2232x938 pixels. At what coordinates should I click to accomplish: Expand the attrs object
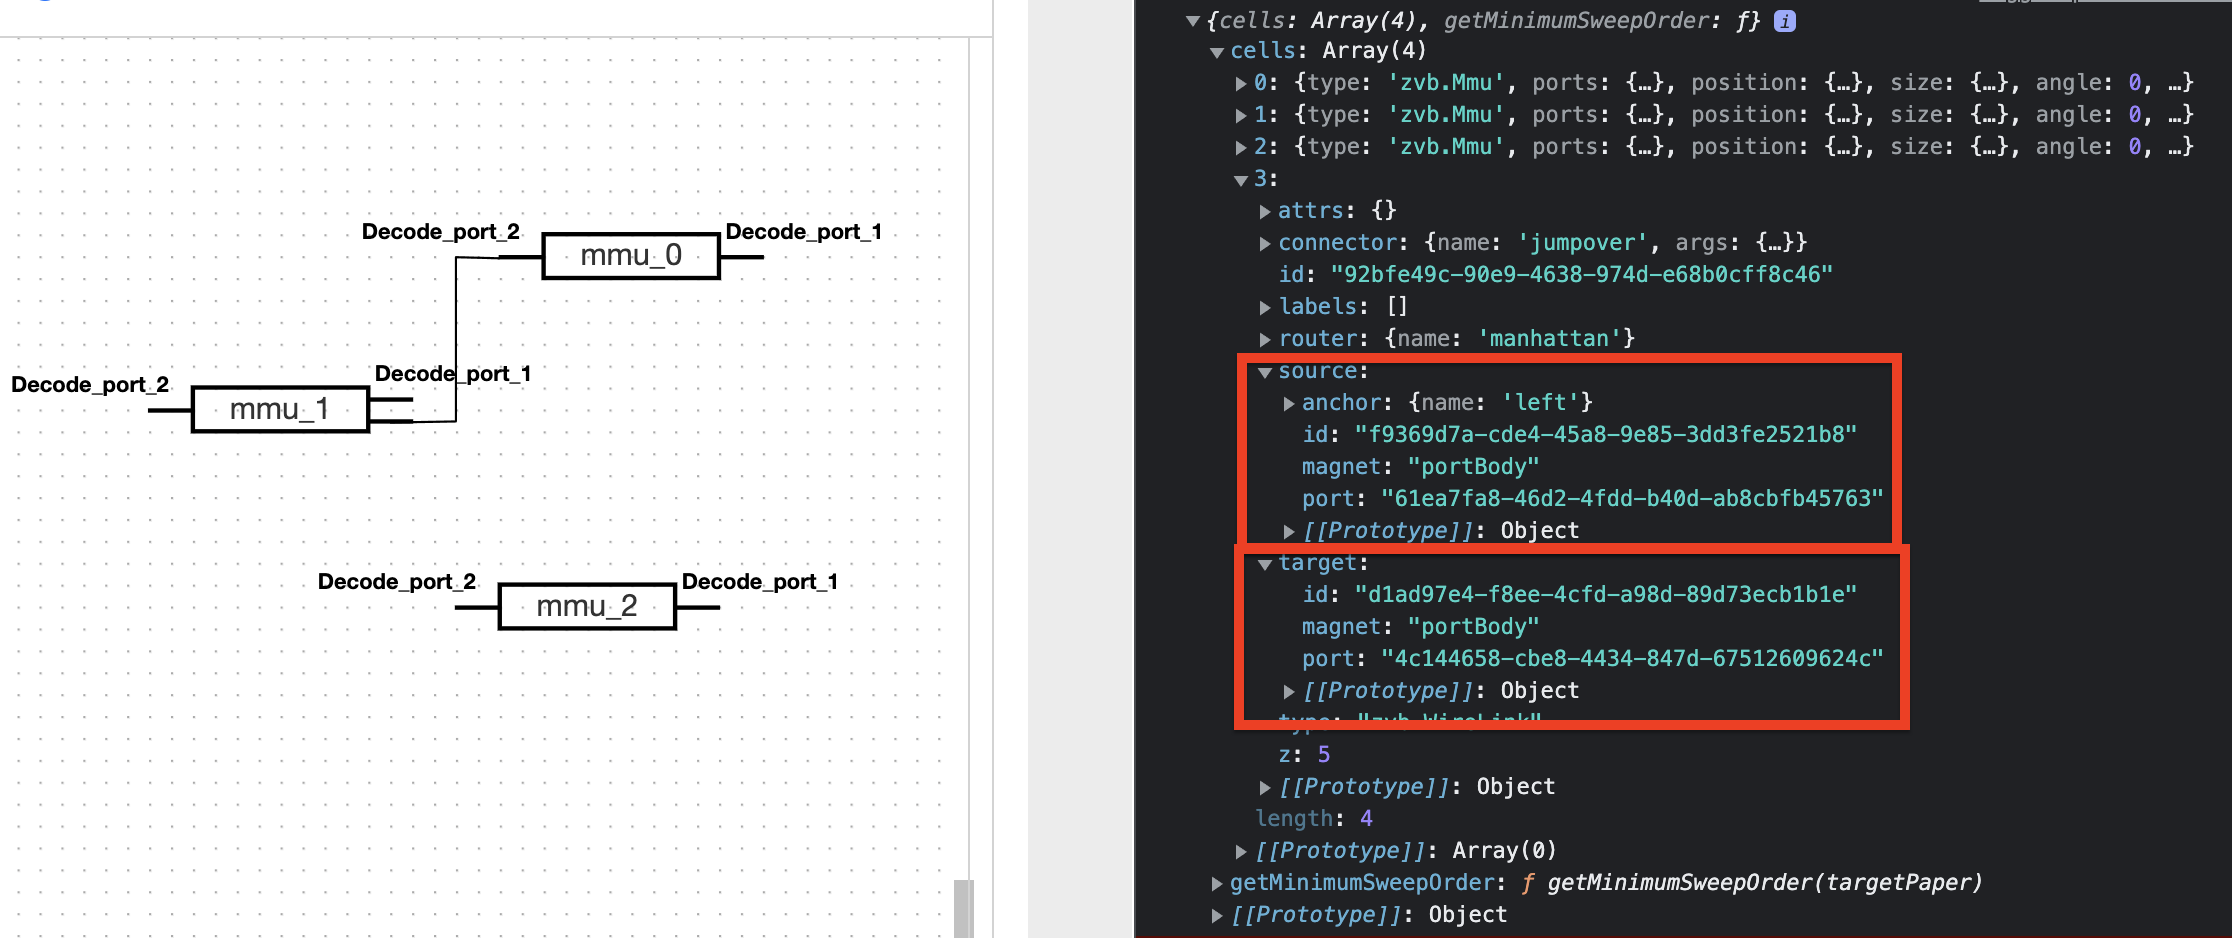[1264, 210]
